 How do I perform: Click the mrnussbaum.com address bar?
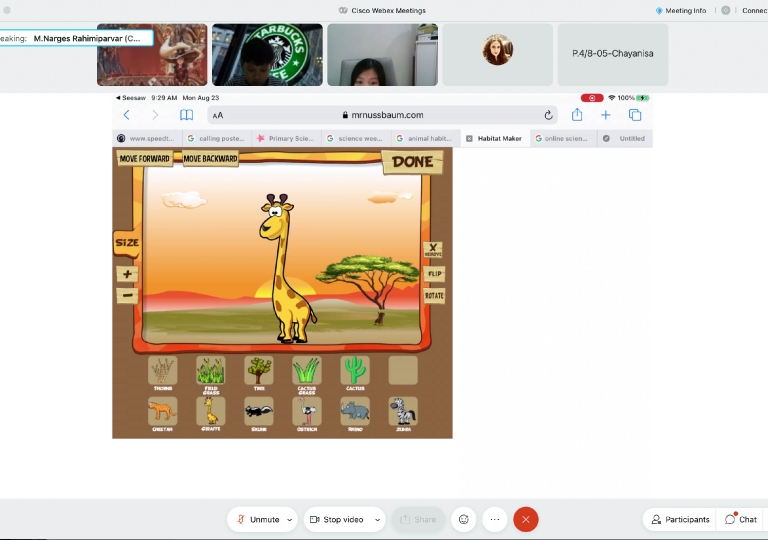pos(382,115)
